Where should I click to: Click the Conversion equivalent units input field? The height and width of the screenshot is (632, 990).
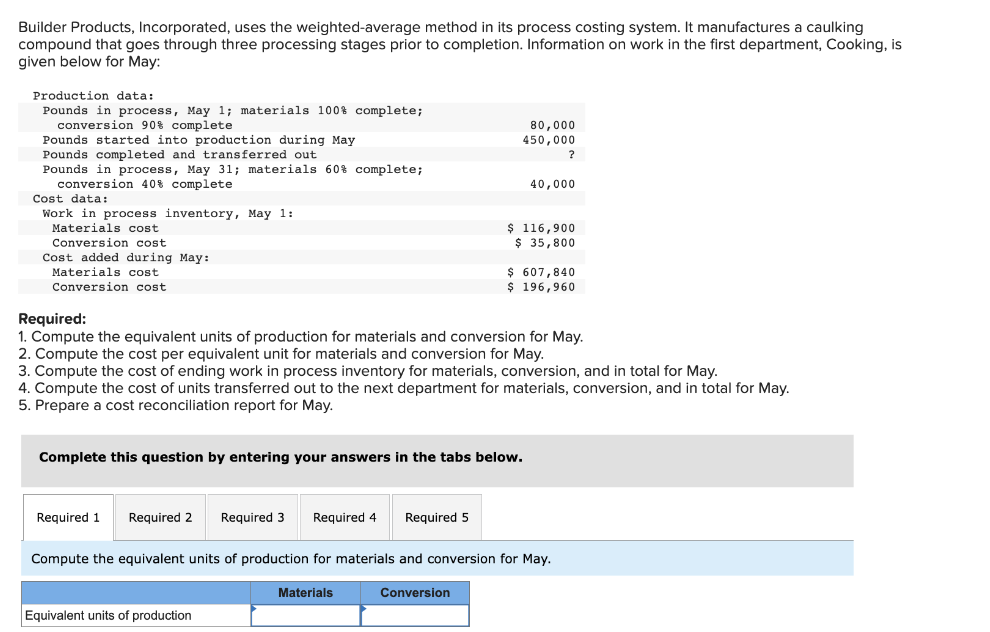[417, 615]
